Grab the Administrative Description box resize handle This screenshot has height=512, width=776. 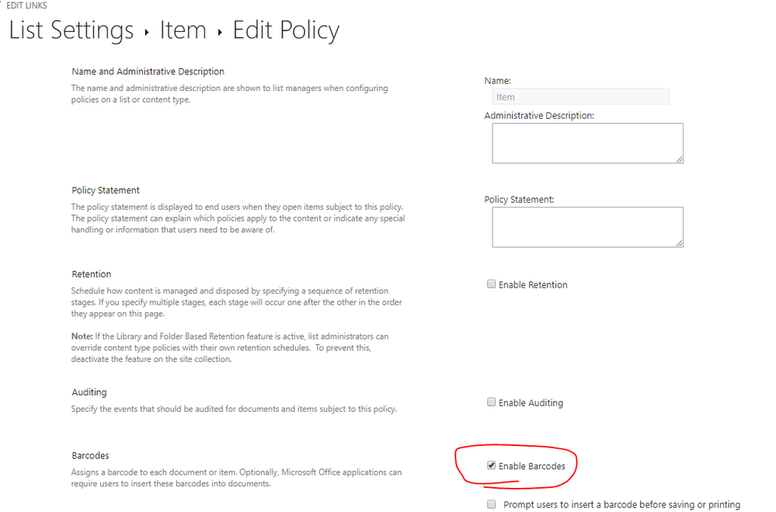(x=679, y=158)
